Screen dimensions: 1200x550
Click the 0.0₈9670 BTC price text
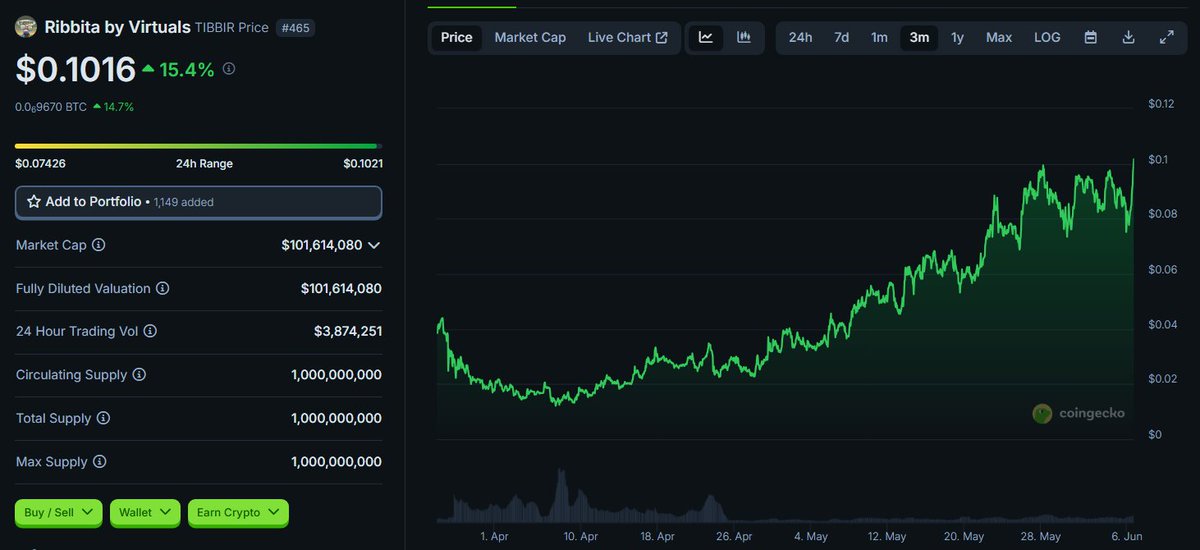pos(51,106)
